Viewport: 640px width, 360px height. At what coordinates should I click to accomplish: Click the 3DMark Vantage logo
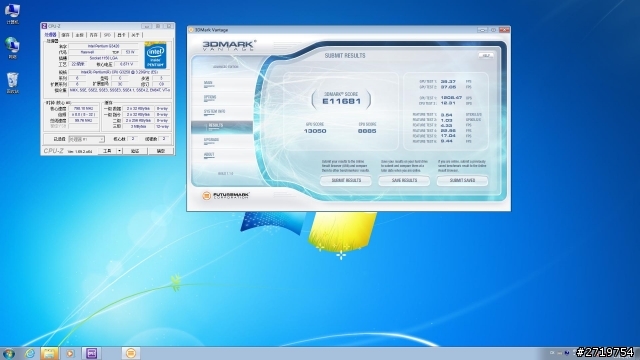229,45
